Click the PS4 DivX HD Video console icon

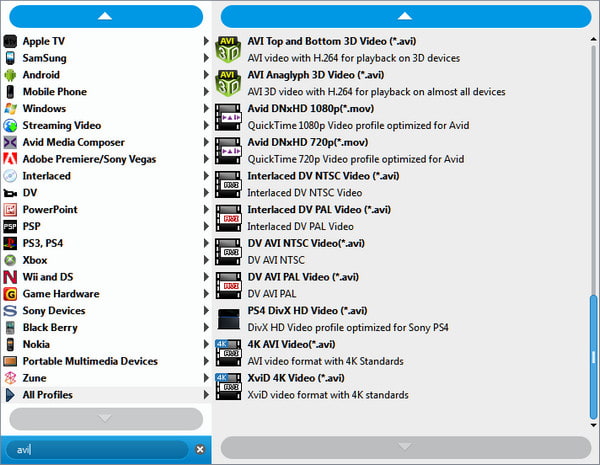pyautogui.click(x=228, y=319)
